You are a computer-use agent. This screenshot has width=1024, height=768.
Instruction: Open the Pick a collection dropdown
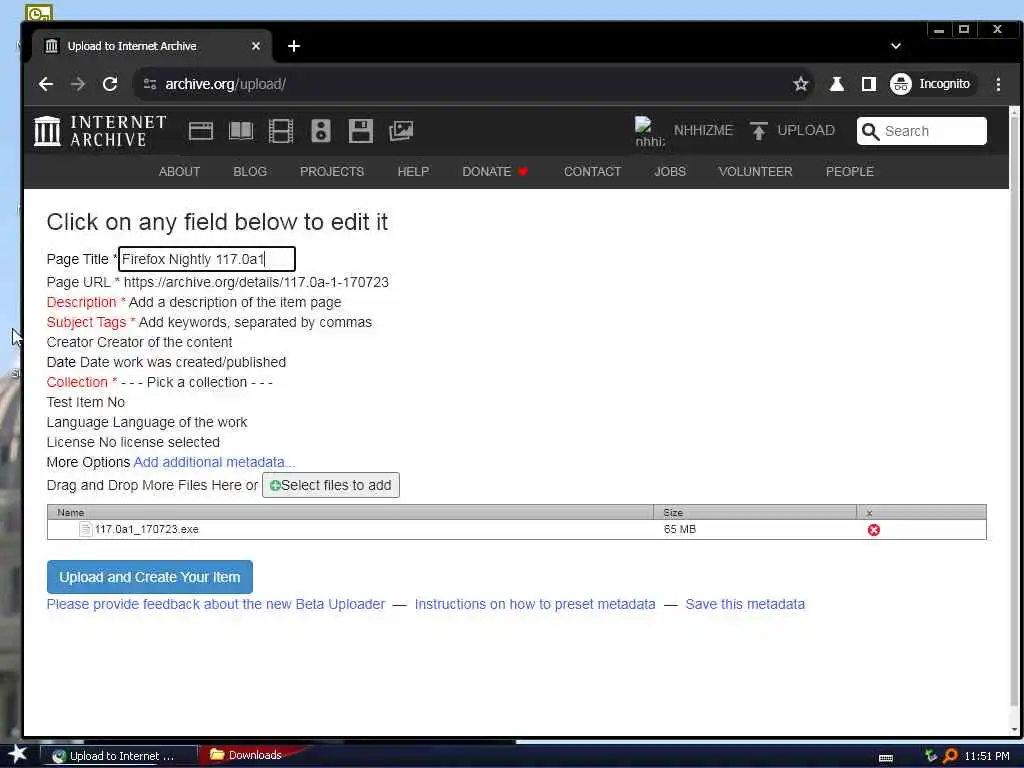click(197, 383)
